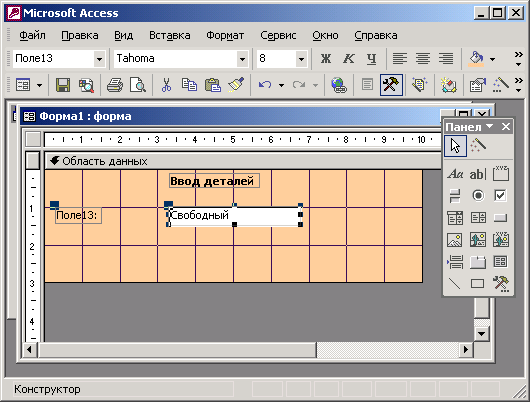Click the Format Painter brush
Viewport: 530px width, 402px height.
click(236, 85)
